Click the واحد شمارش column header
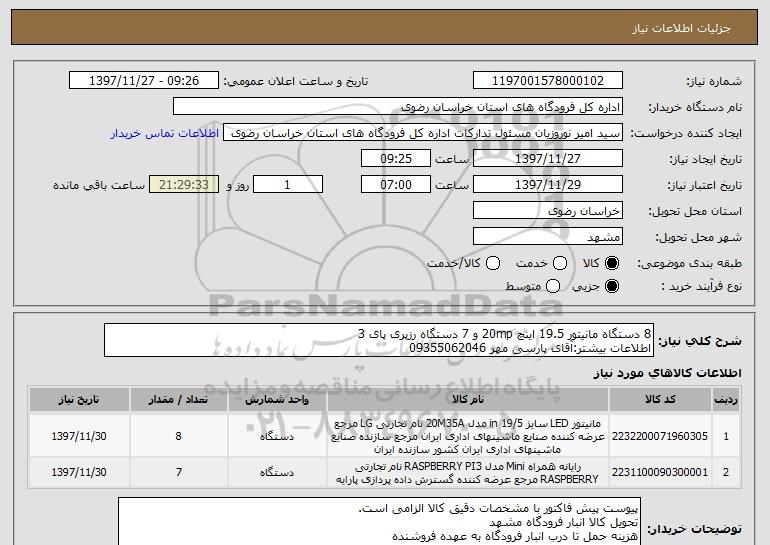 [277, 400]
